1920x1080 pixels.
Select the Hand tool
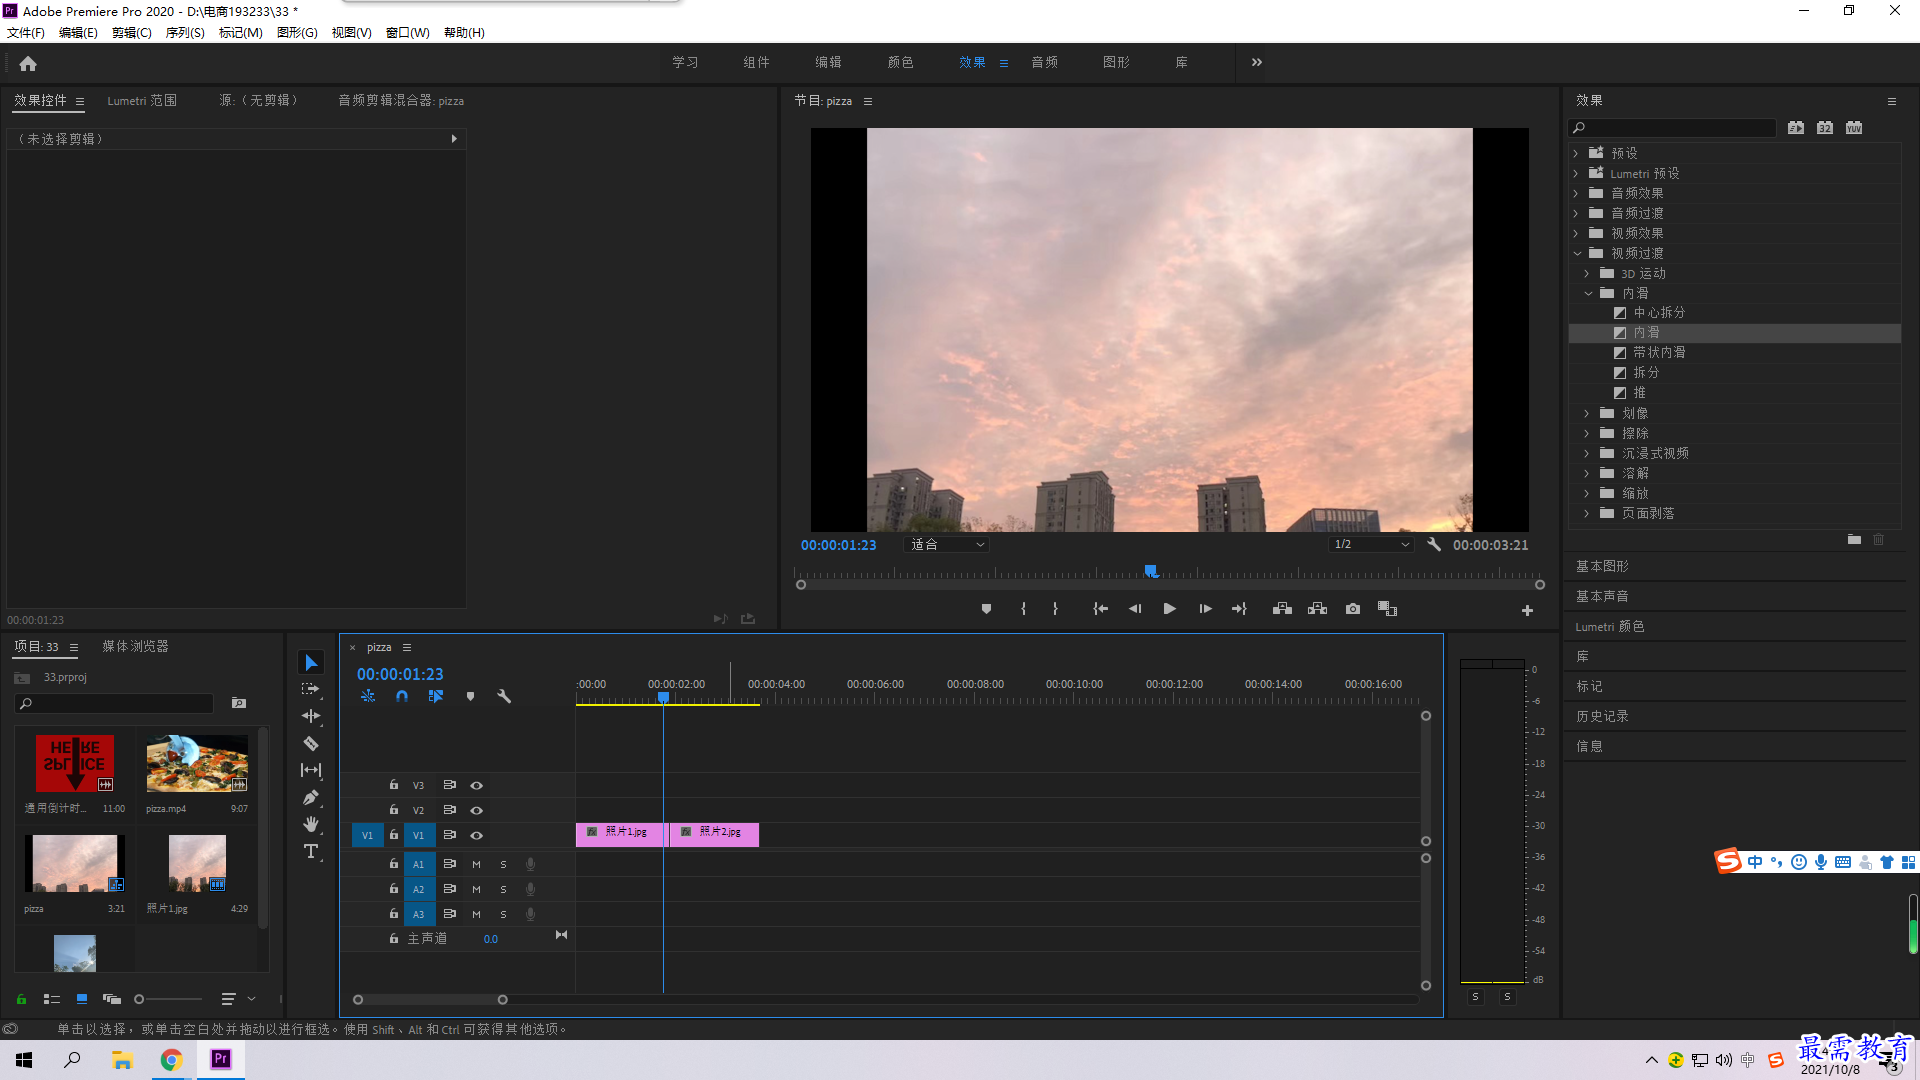(x=311, y=824)
